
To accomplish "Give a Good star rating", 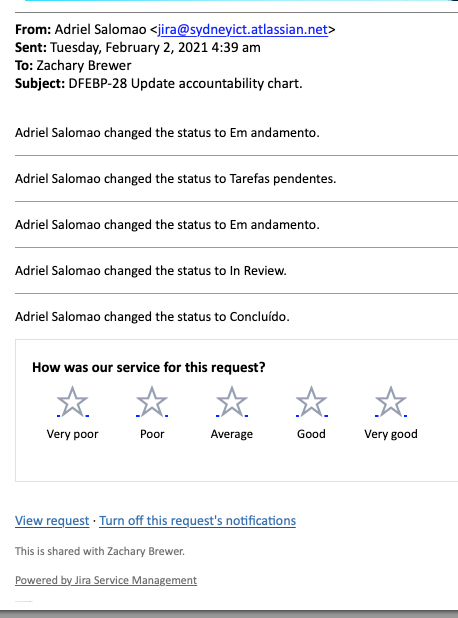I will pyautogui.click(x=311, y=402).
